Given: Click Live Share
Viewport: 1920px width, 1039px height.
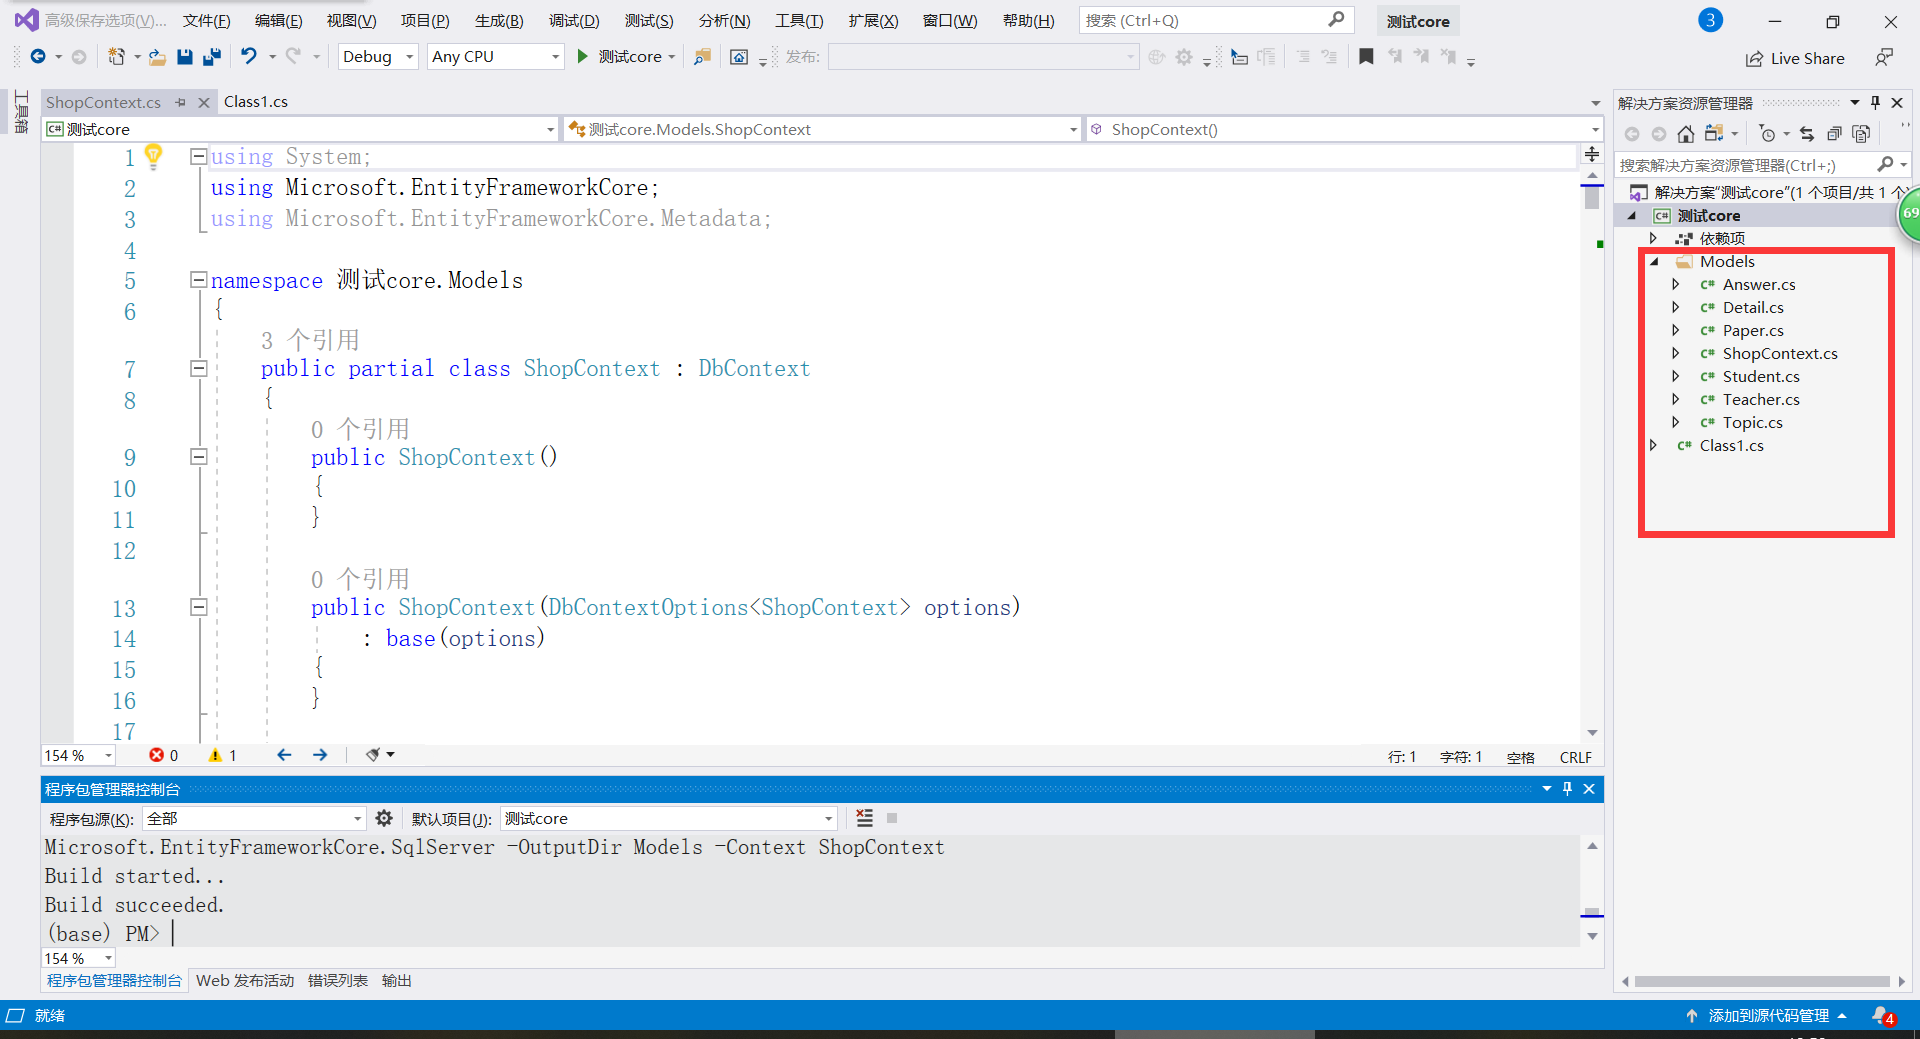Looking at the screenshot, I should pos(1795,58).
